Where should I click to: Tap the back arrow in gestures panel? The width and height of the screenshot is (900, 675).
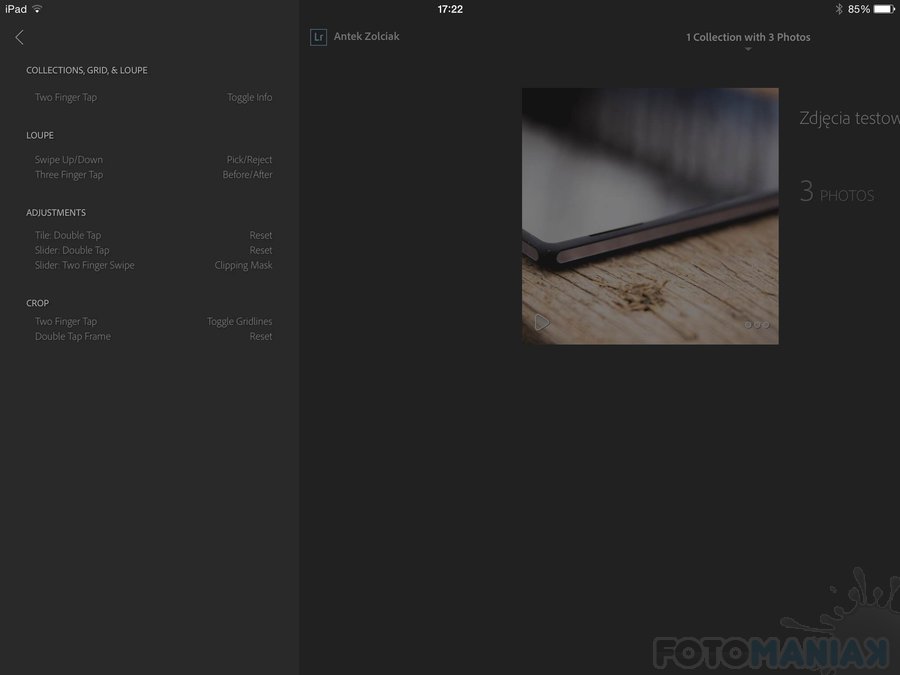point(20,37)
